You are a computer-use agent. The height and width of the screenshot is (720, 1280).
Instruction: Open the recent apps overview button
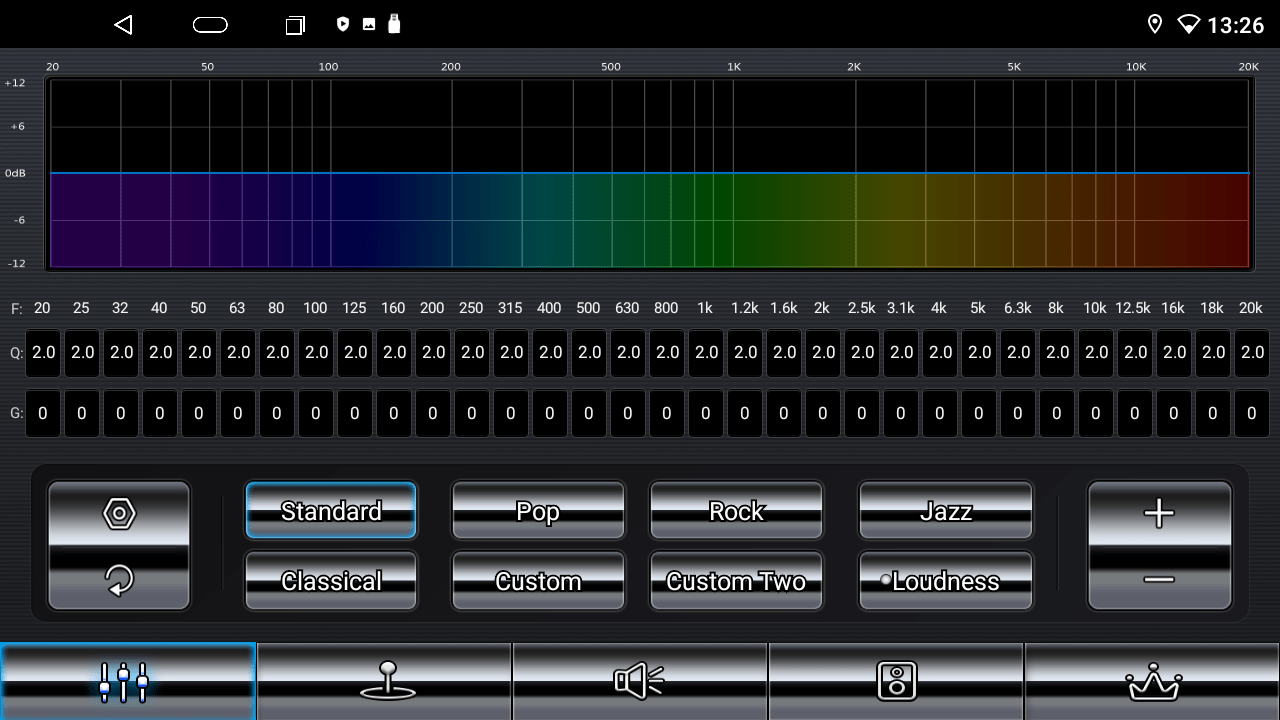(295, 25)
